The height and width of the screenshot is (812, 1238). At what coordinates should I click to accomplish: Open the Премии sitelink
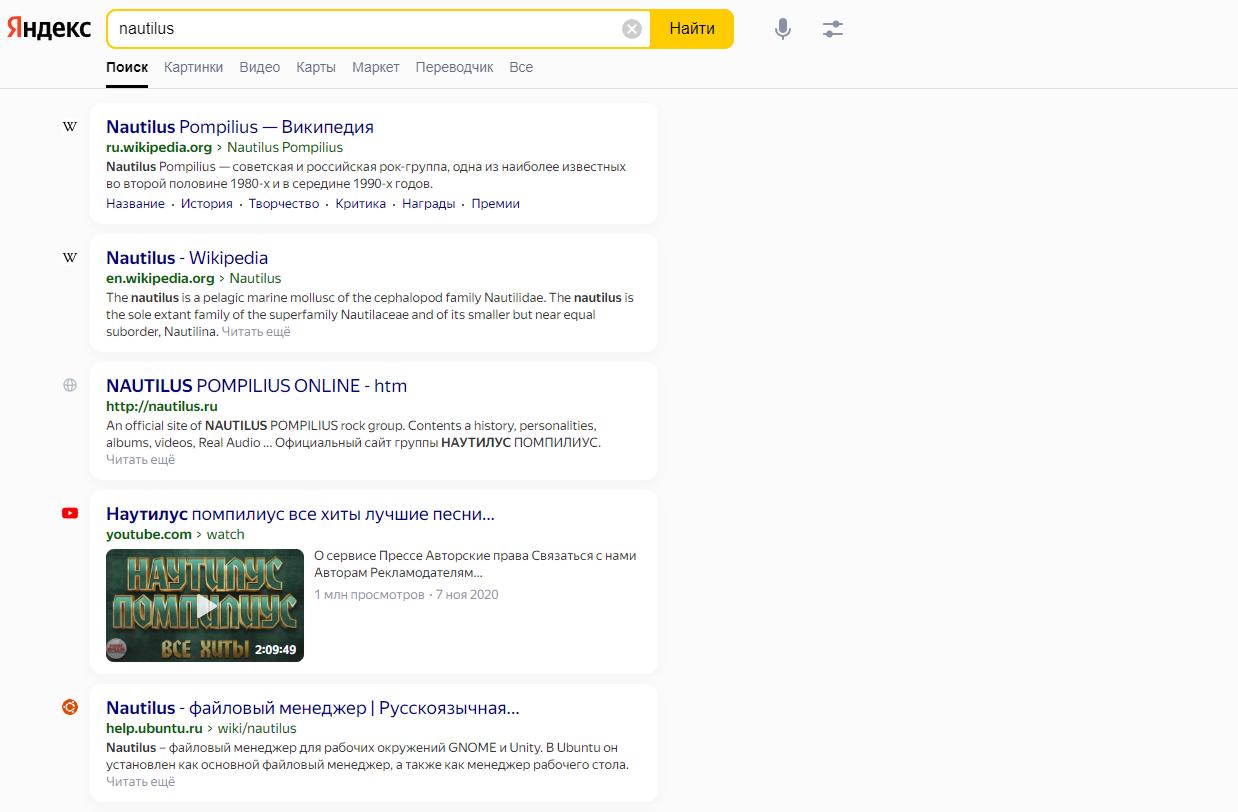pos(496,203)
